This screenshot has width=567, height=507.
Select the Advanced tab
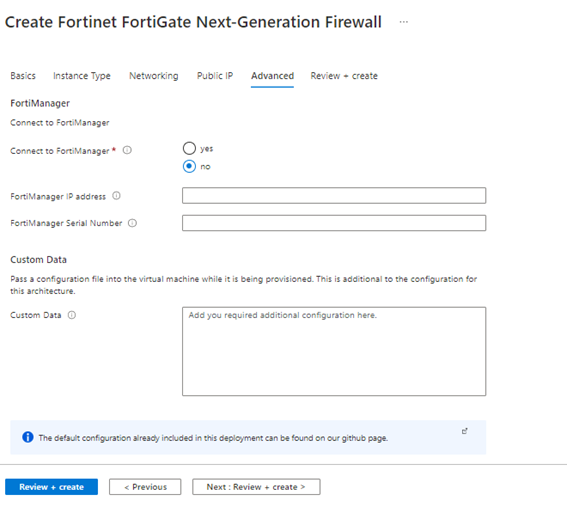click(x=272, y=76)
